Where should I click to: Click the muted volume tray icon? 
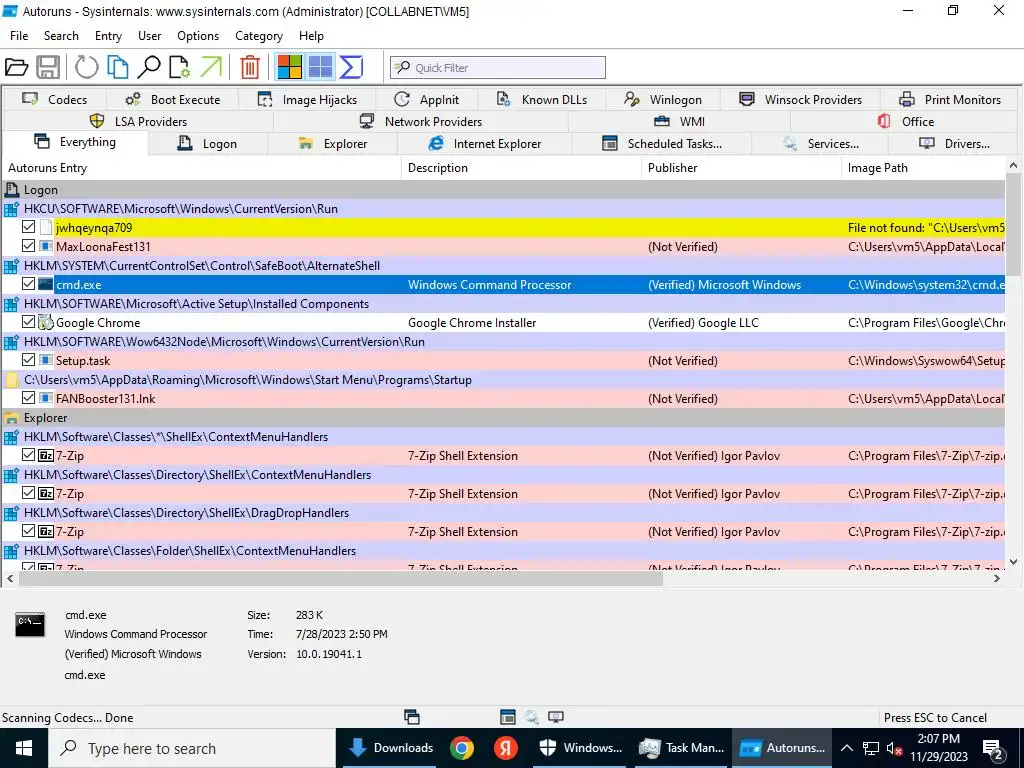894,748
